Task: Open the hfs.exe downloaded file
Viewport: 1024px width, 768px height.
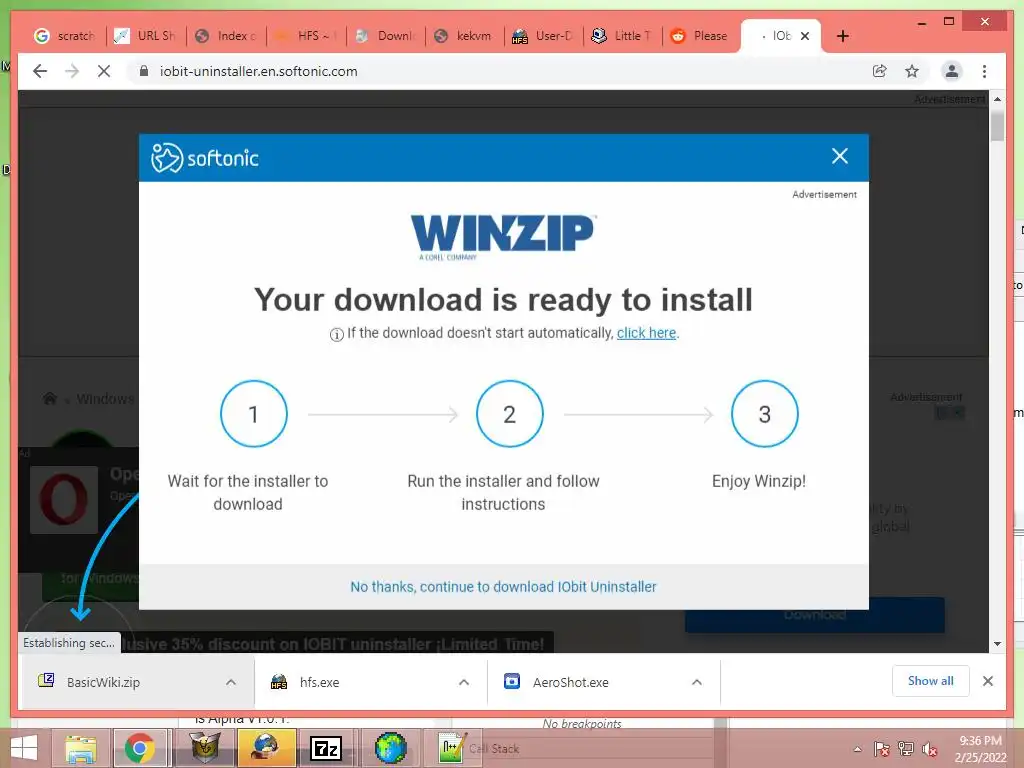Action: (319, 682)
